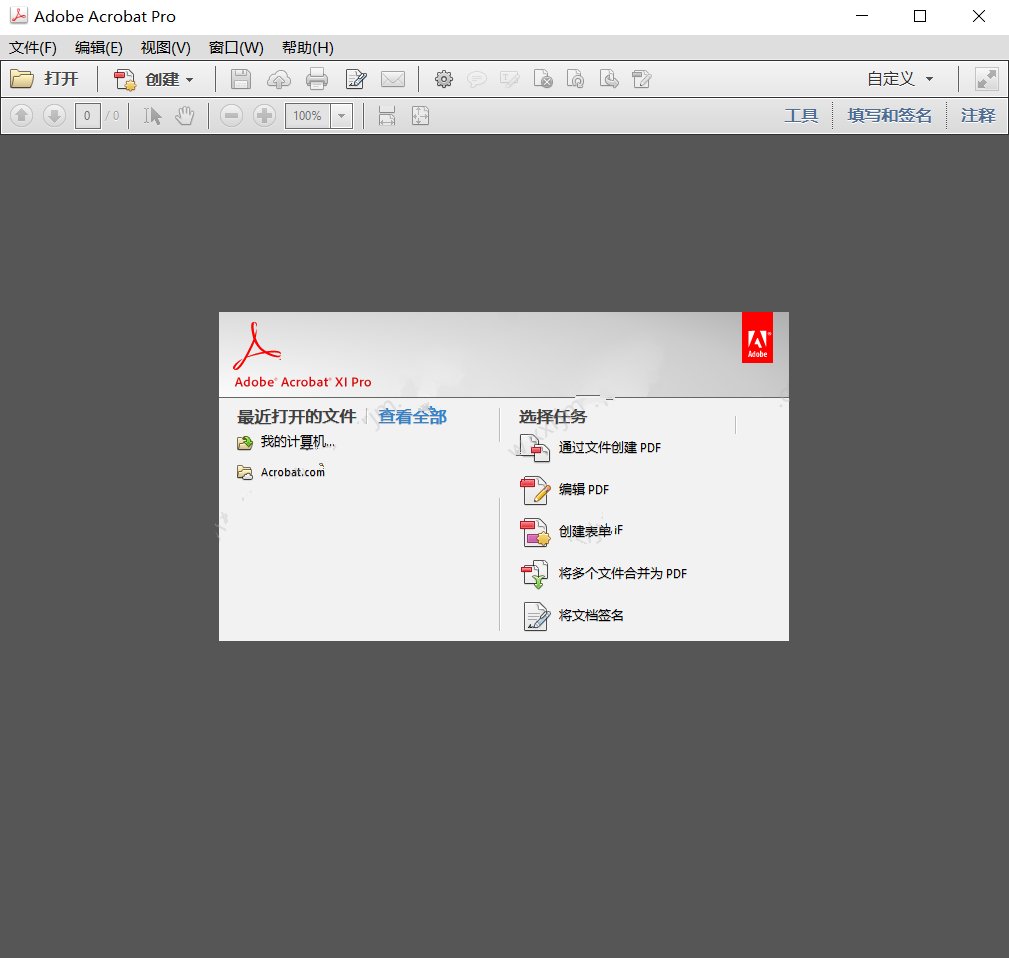Screen dimensions: 1009x958
Task: Select 将多个文件合并为 PDF task
Action: [622, 573]
